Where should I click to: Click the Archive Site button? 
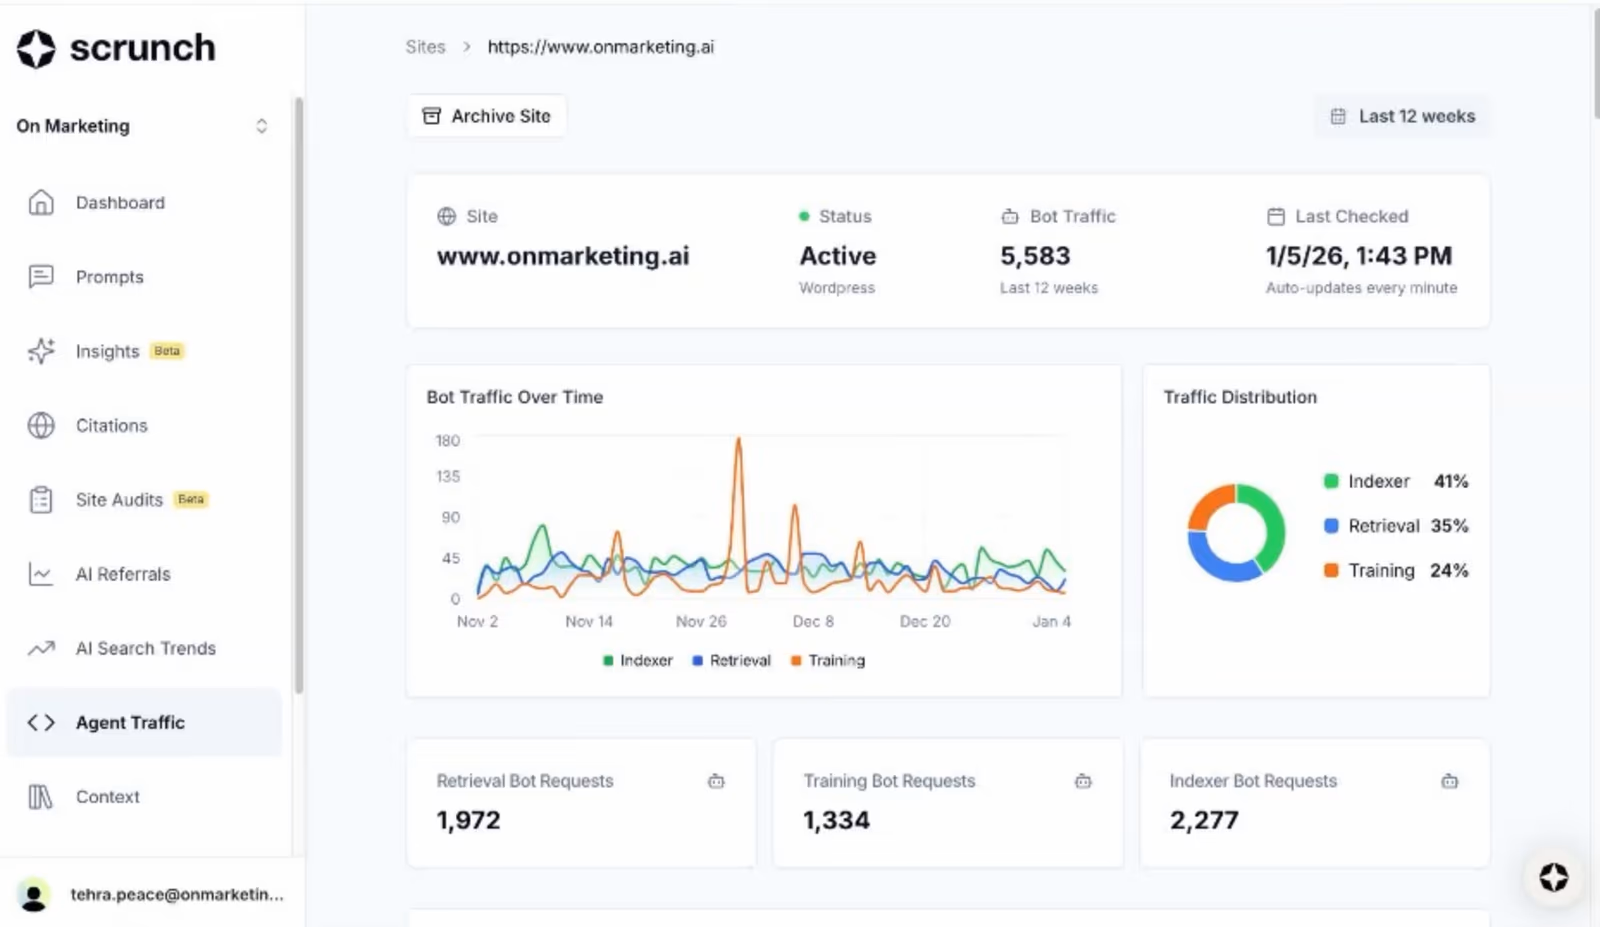coord(487,116)
